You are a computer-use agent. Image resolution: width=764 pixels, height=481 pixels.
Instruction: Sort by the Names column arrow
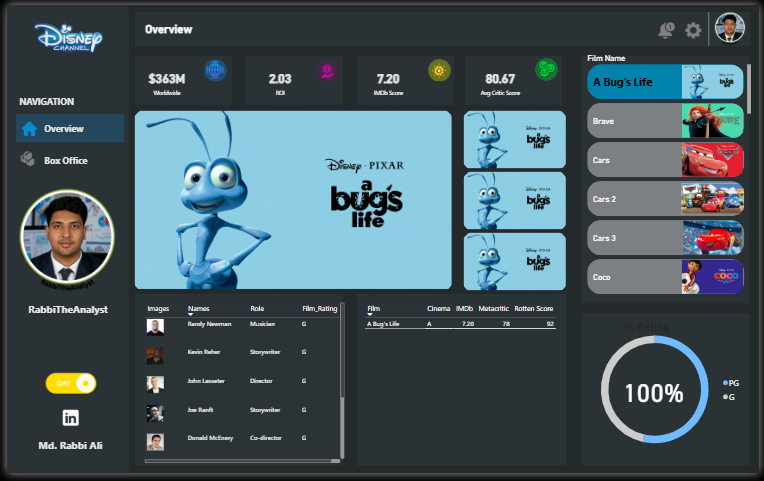[191, 315]
